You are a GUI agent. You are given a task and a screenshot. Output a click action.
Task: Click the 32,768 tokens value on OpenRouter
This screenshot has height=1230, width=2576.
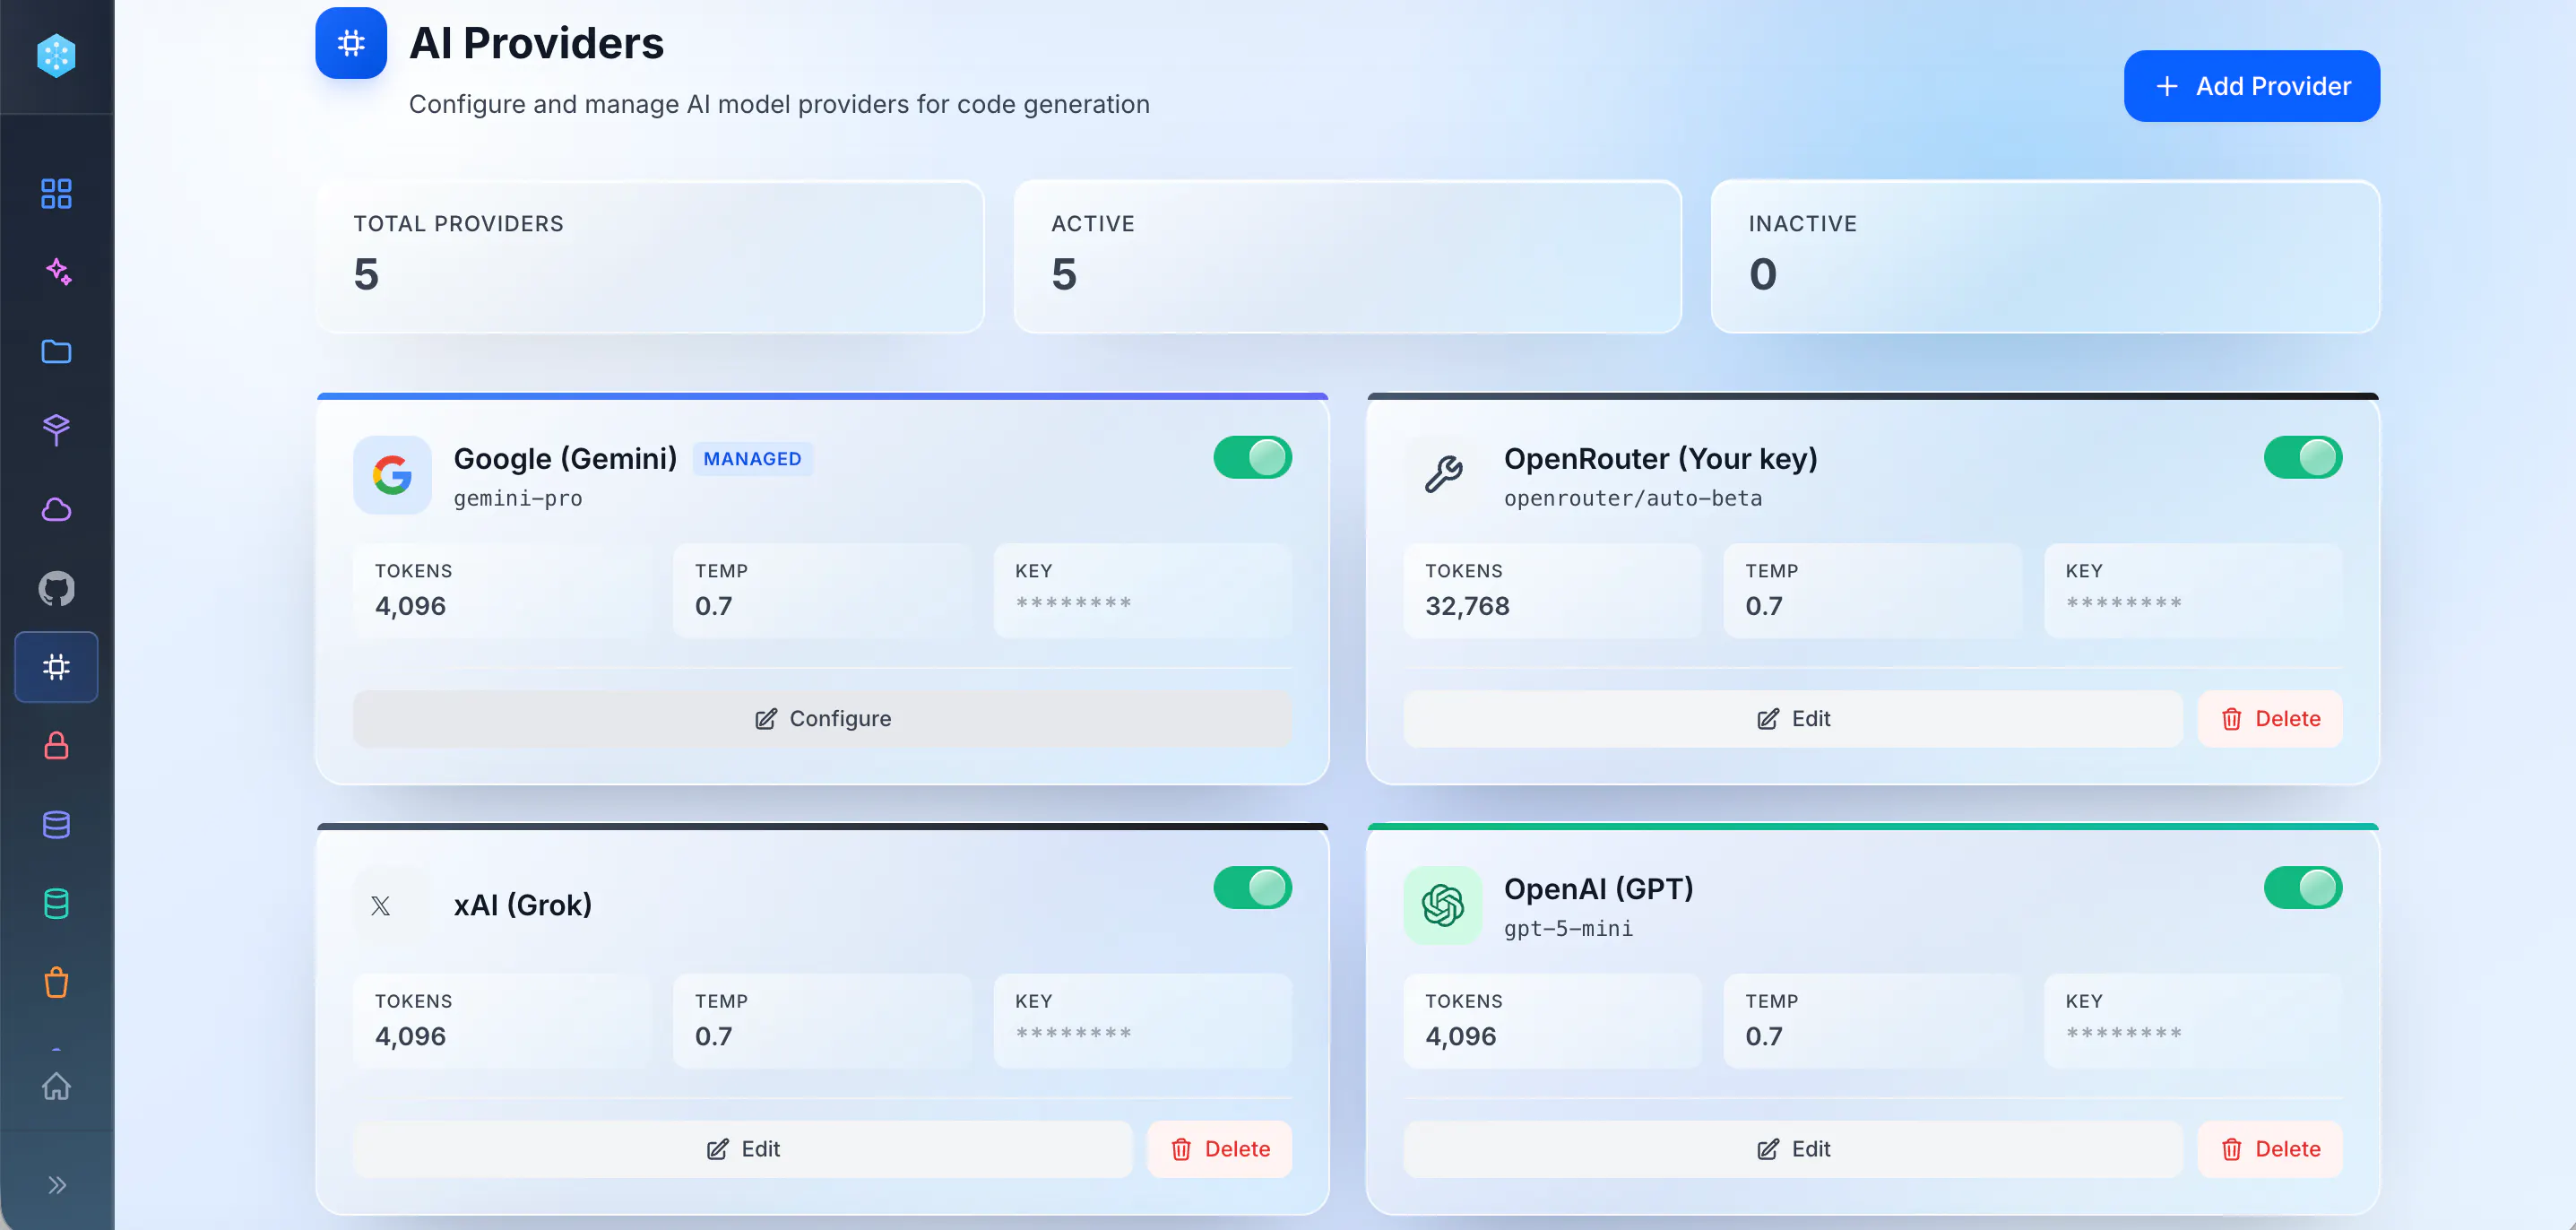1467,606
